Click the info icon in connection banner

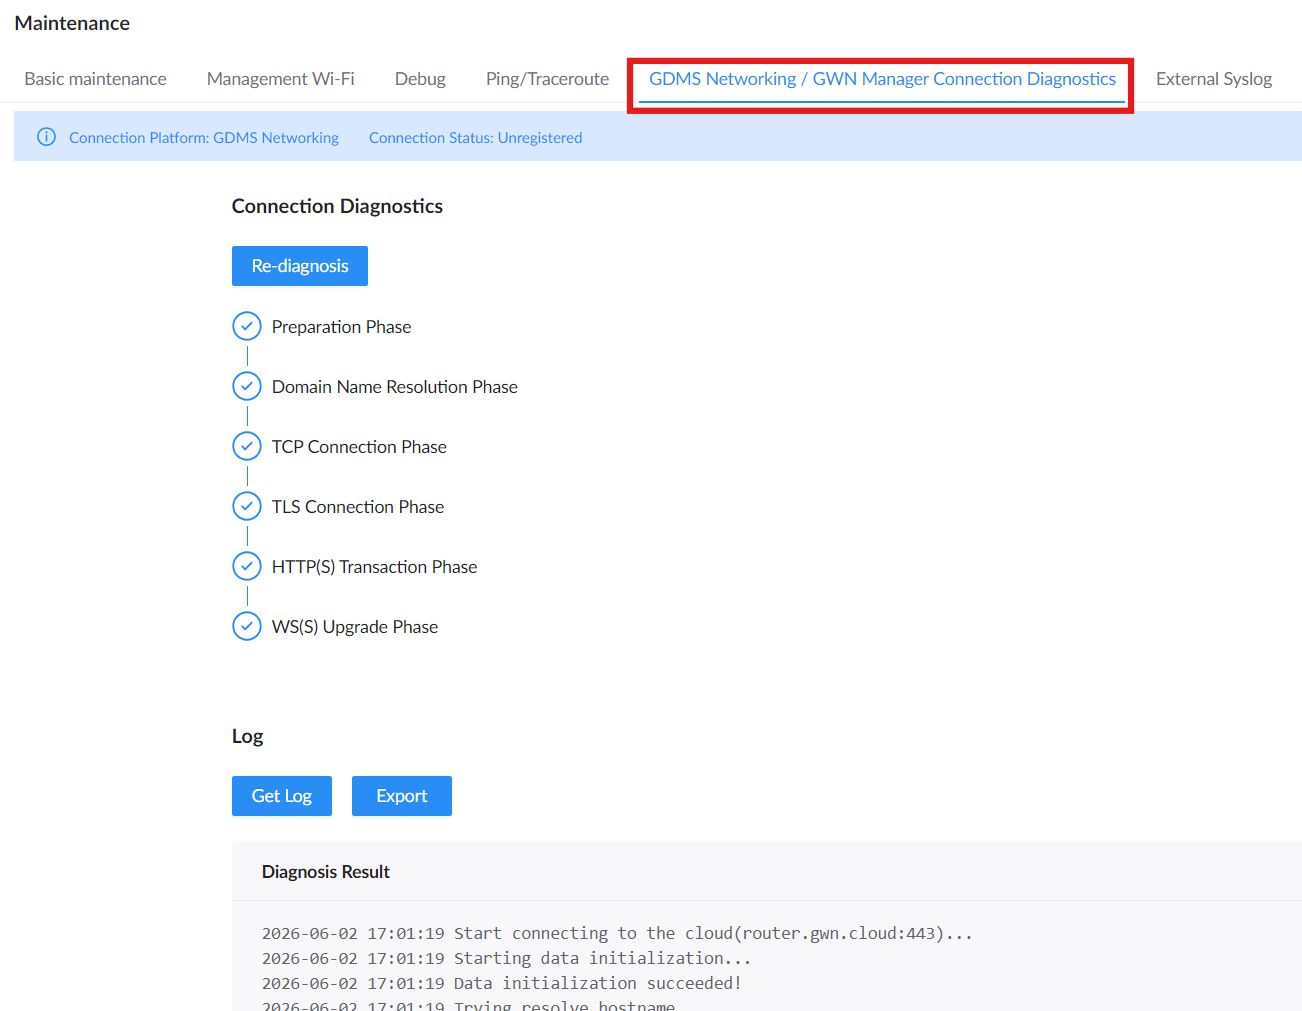coord(46,137)
